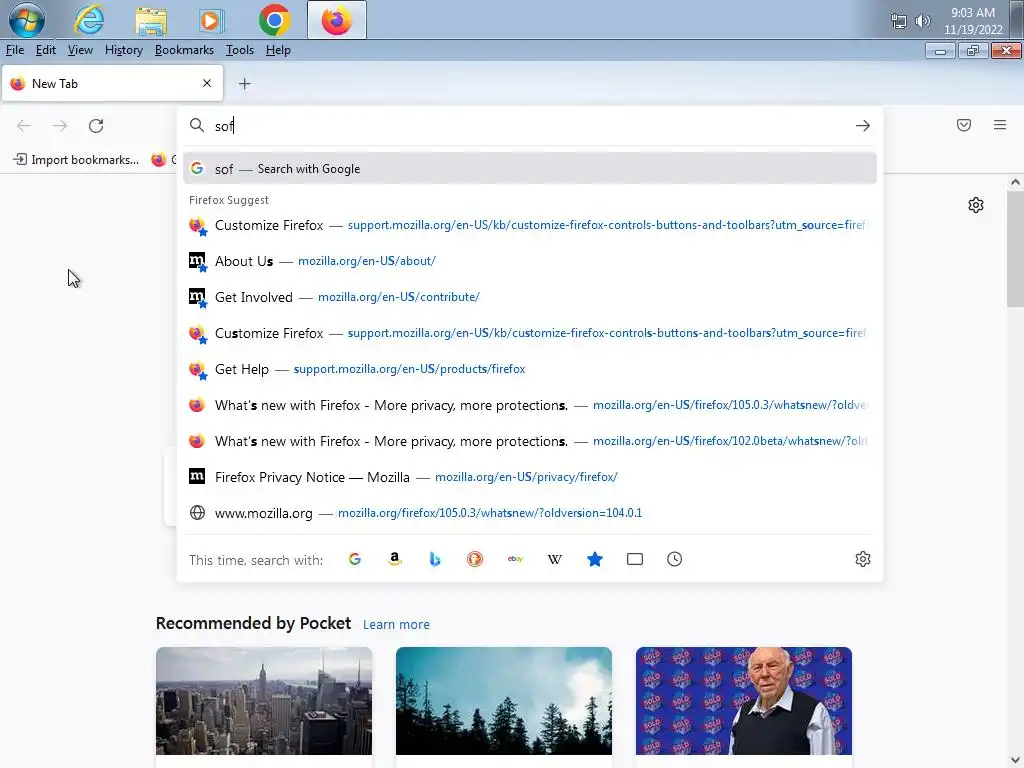
Task: Search this time with Google icon
Action: [x=355, y=559]
